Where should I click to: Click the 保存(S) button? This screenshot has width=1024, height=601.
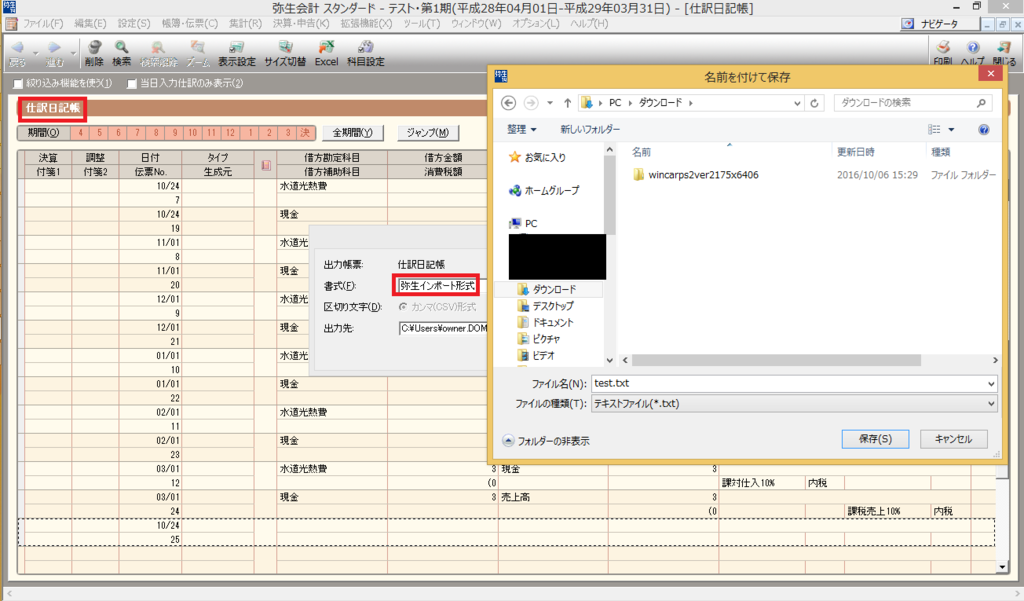point(875,439)
